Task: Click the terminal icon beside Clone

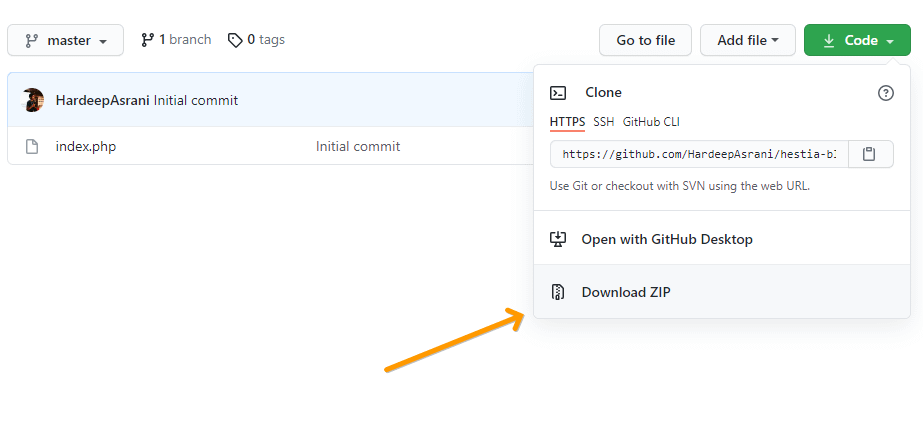Action: point(559,93)
